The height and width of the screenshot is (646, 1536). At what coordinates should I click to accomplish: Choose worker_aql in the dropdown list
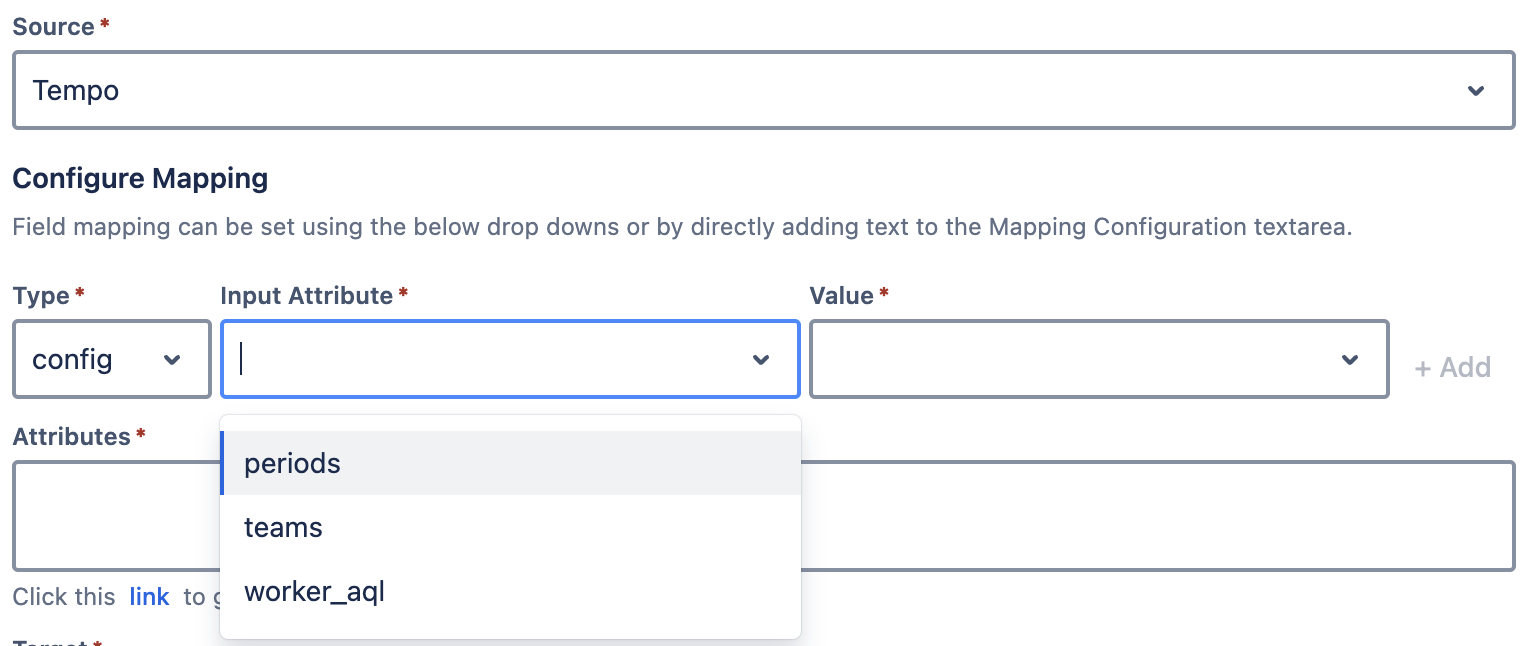(314, 591)
